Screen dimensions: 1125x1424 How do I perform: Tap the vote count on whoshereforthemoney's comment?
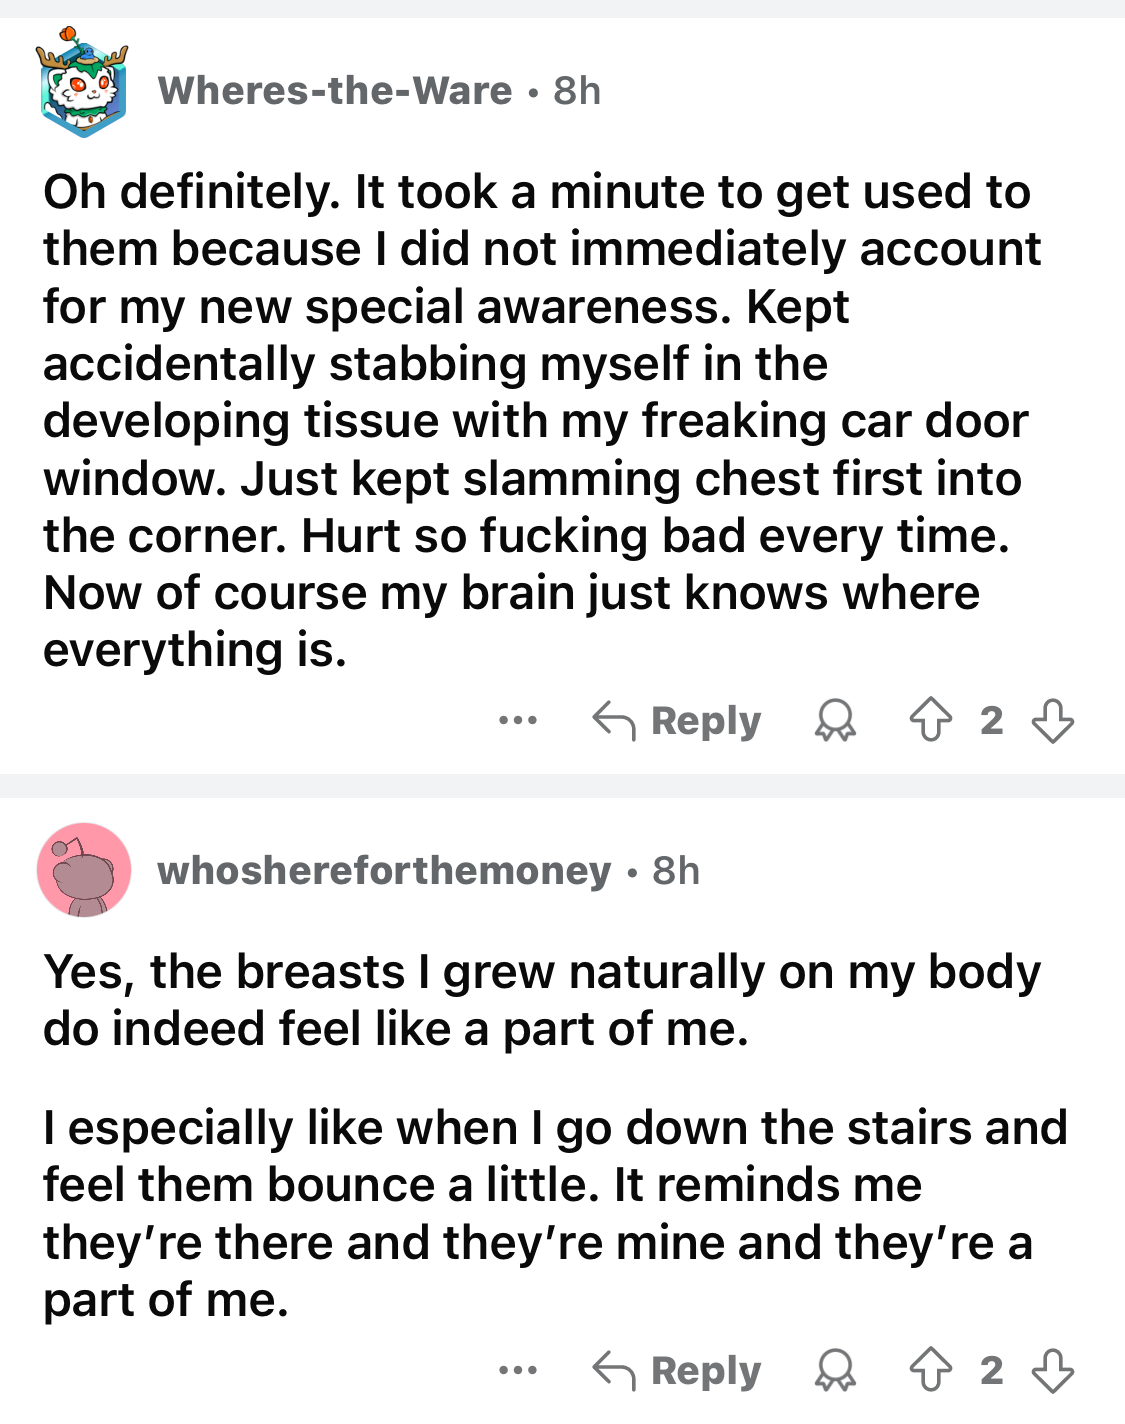tap(991, 1370)
